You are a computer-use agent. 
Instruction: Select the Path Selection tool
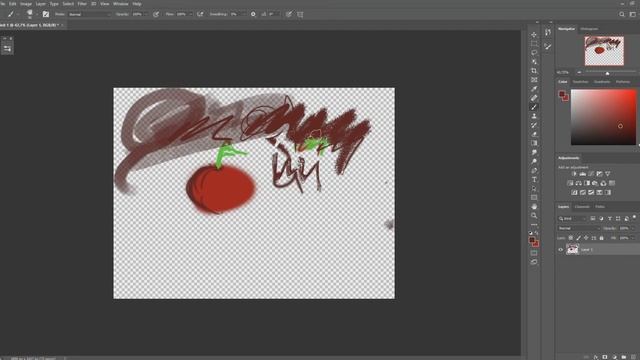tap(534, 189)
